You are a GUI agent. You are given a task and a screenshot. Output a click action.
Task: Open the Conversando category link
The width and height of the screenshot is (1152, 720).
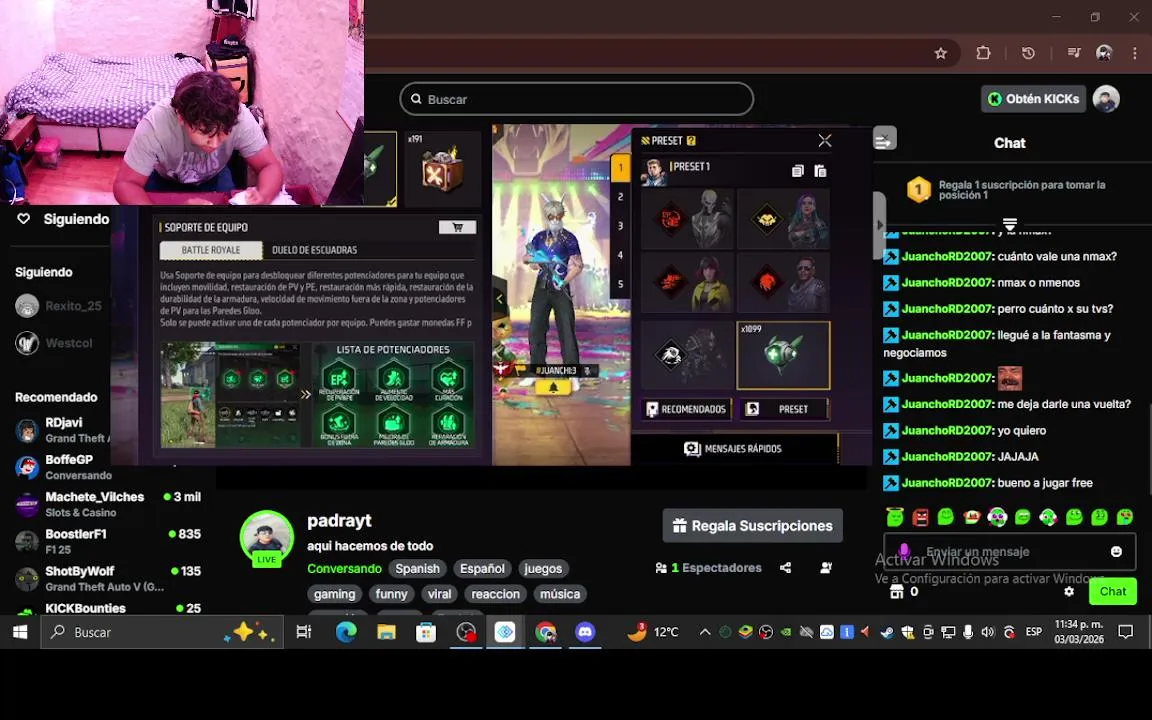(344, 569)
